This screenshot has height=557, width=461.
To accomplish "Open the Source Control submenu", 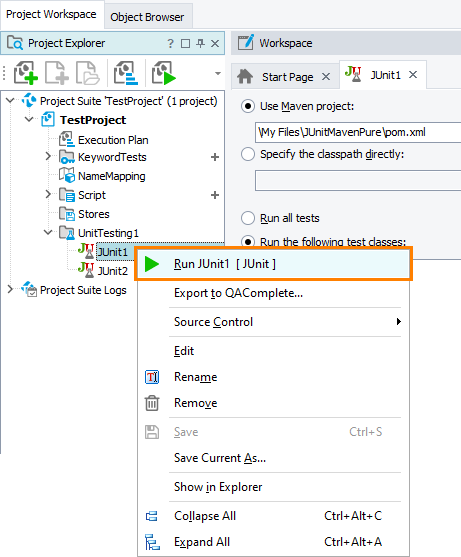I will point(273,322).
